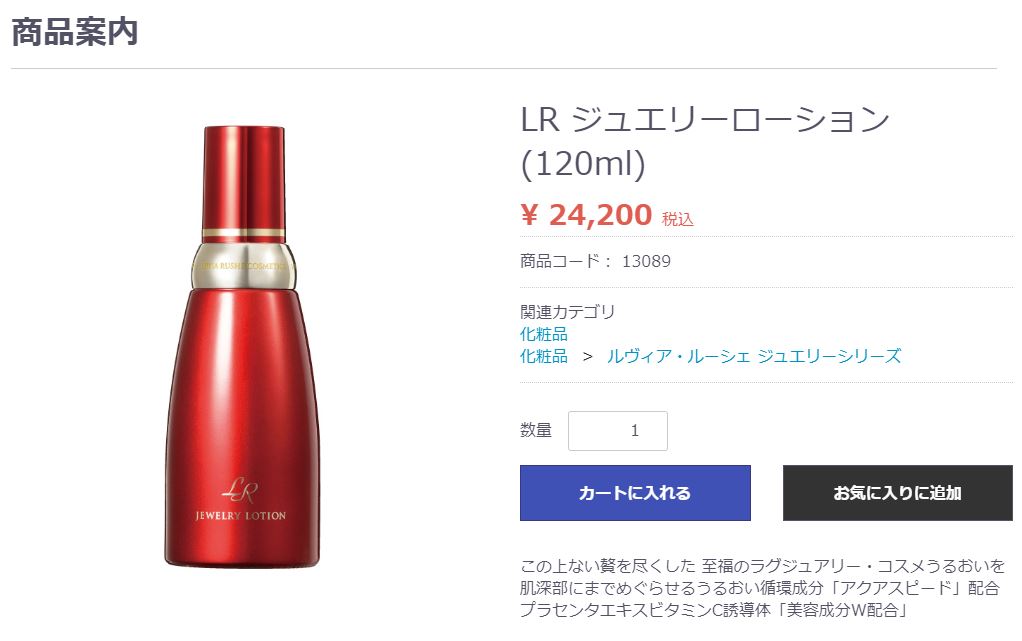Click the product code 13089
The image size is (1022, 641).
pyautogui.click(x=646, y=262)
